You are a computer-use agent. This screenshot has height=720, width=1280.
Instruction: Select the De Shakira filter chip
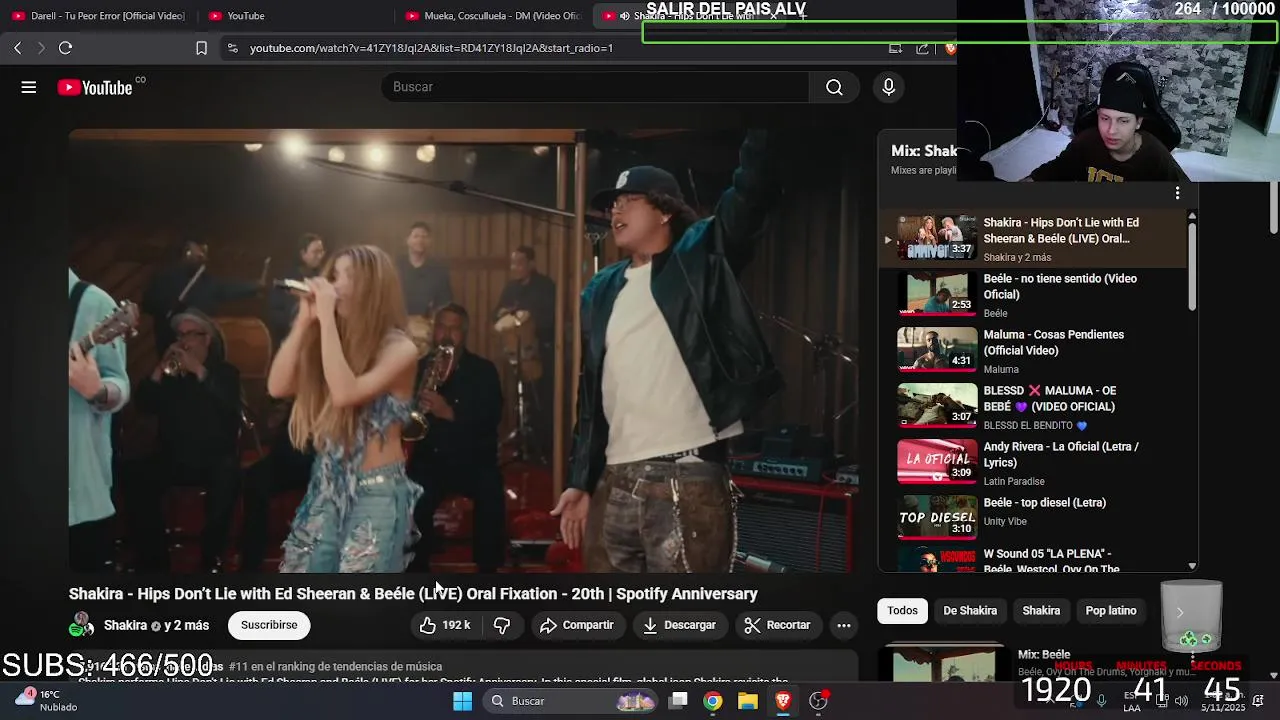pos(970,610)
